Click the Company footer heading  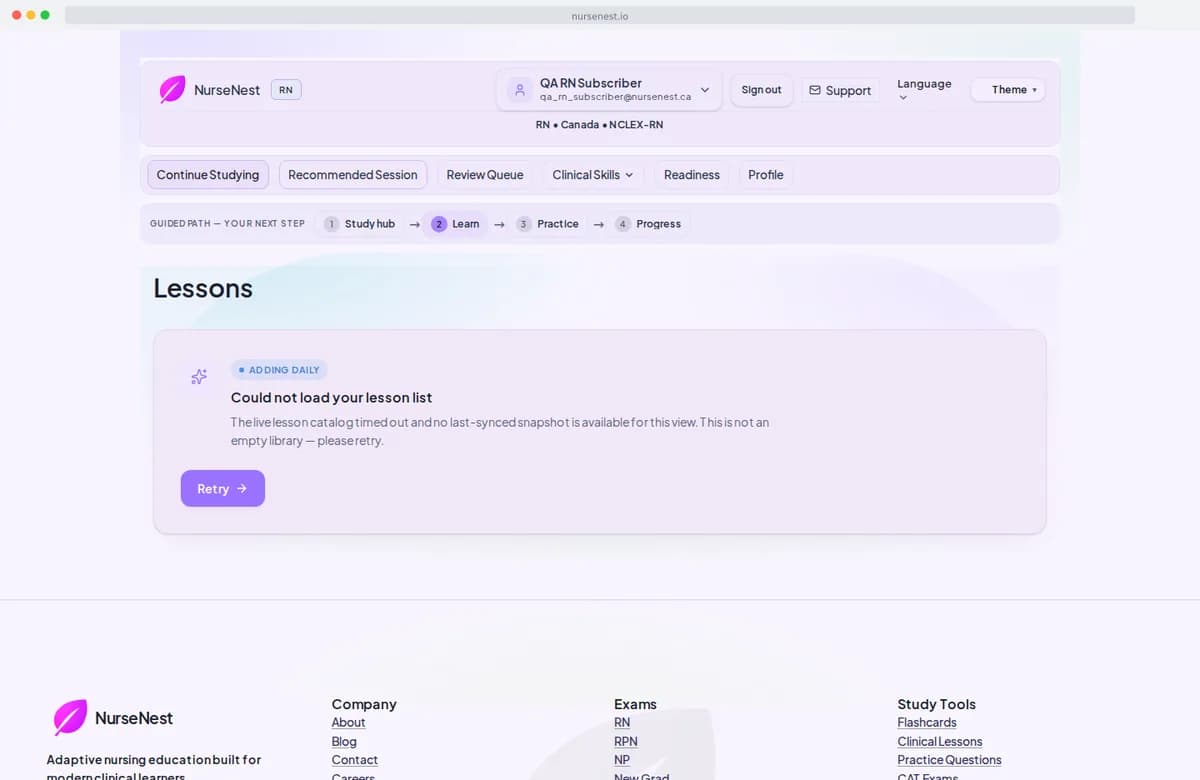tap(364, 704)
